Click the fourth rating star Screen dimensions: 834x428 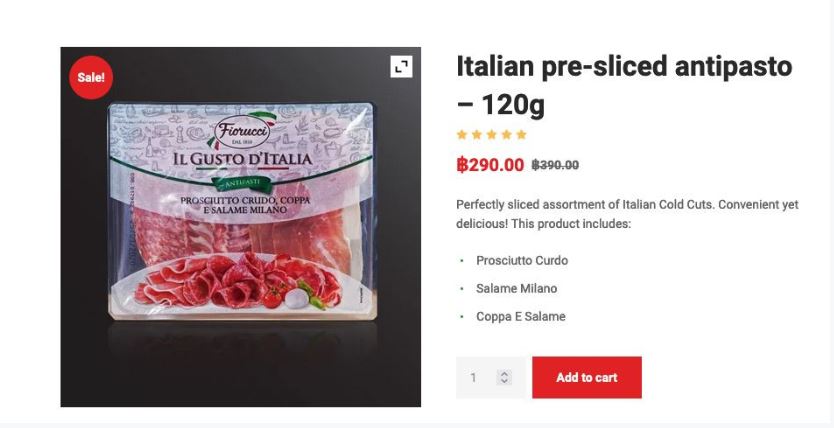click(x=506, y=135)
